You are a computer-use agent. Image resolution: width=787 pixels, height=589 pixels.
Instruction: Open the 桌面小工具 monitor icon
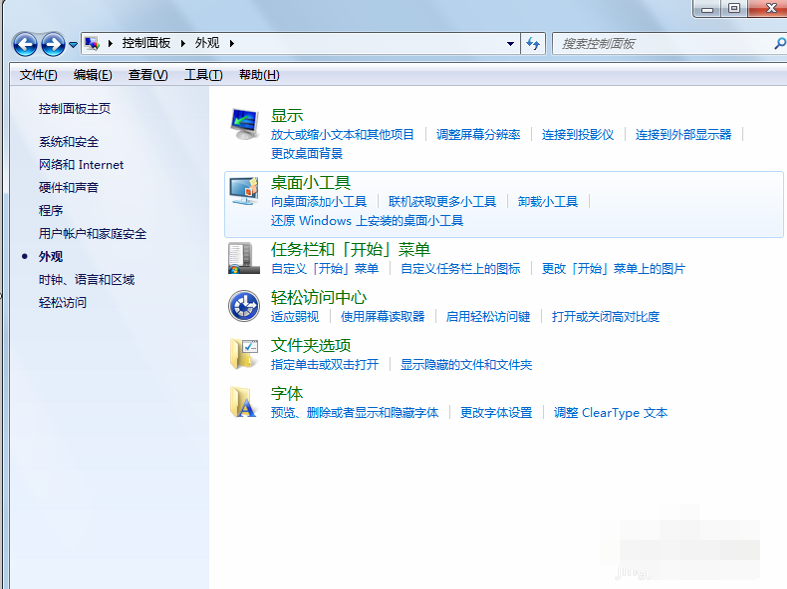(x=244, y=191)
